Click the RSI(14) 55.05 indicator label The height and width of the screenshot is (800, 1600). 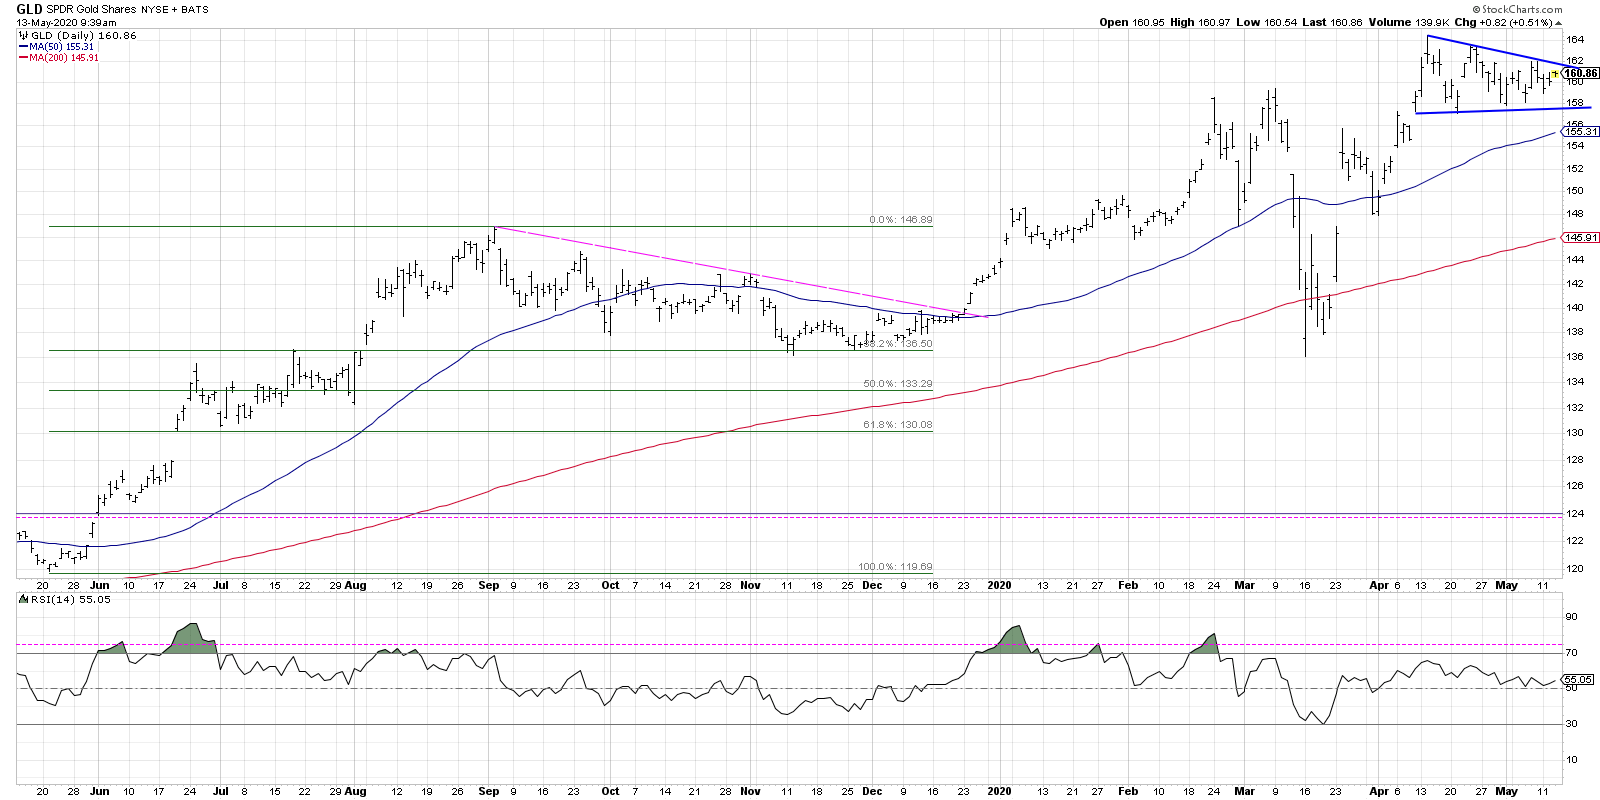click(x=70, y=599)
